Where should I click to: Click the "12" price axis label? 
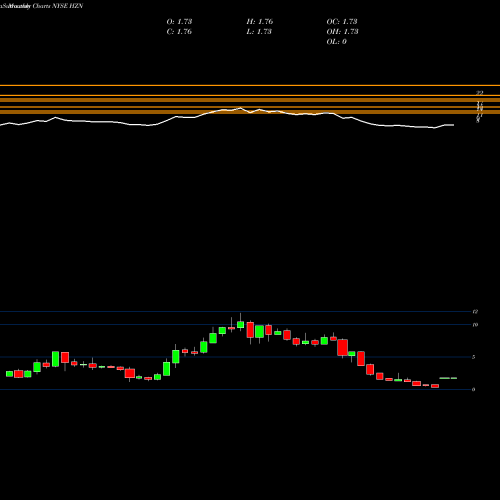point(475,312)
